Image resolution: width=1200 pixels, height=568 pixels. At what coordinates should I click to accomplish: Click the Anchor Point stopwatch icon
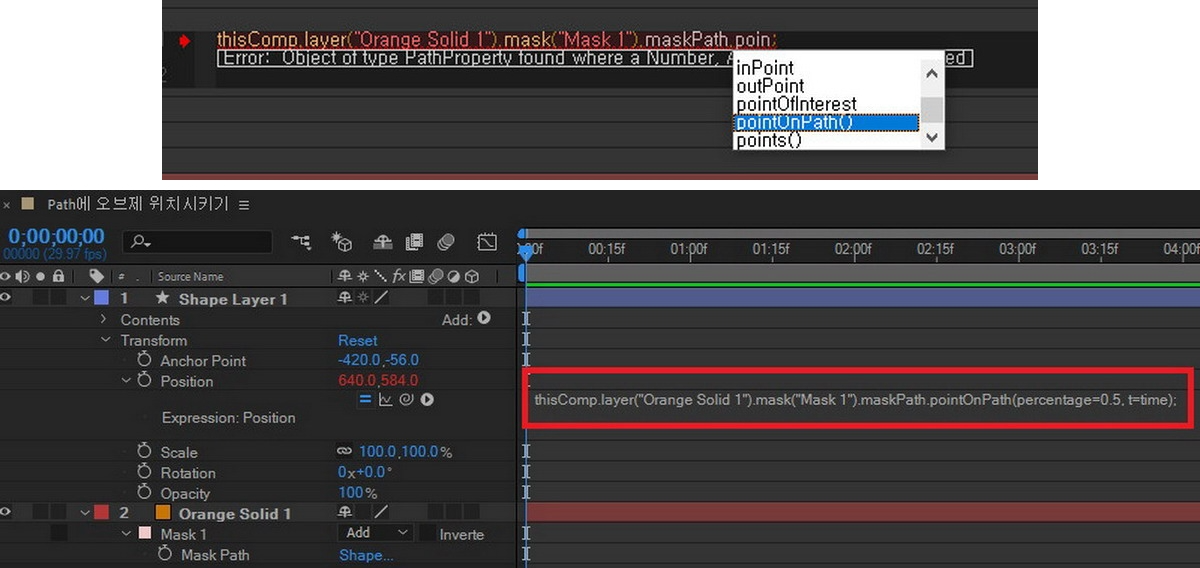pyautogui.click(x=144, y=360)
